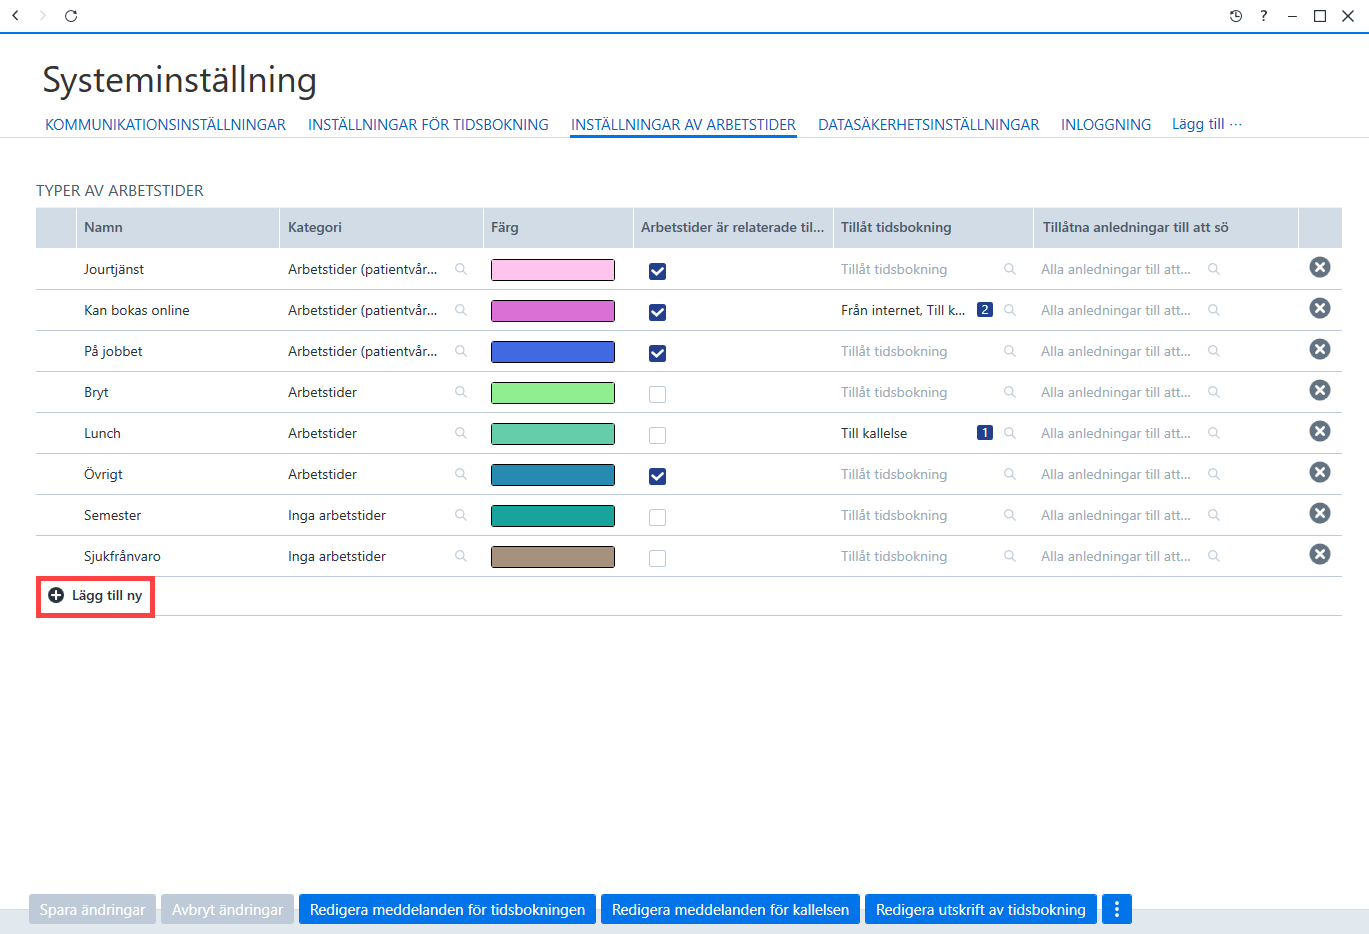Enable the Bryt row checkbox
The image size is (1369, 934).
coord(657,394)
